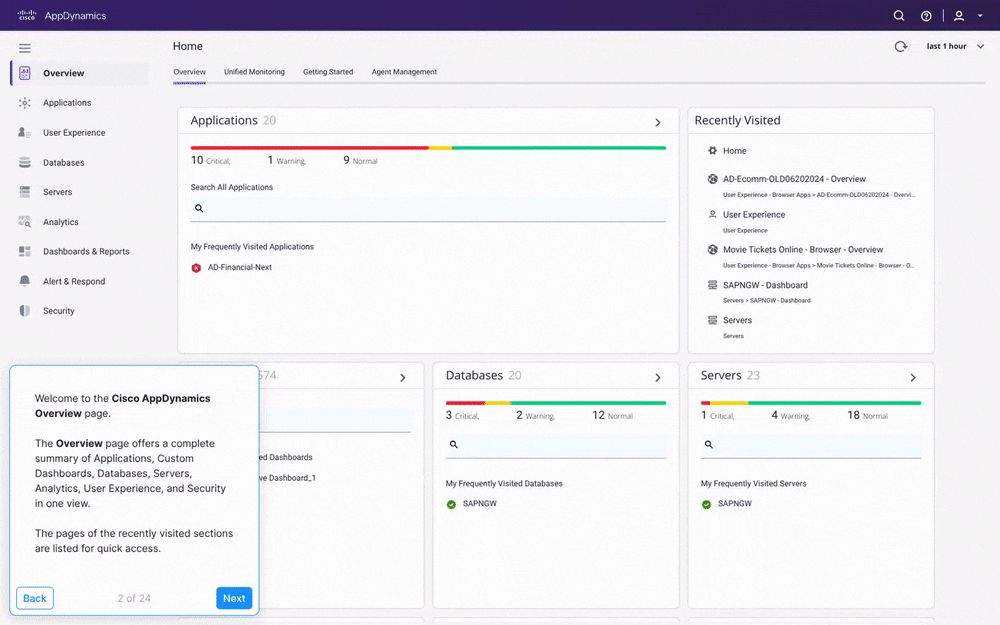
Task: Click the 3 Critical databases count
Action: [462, 415]
